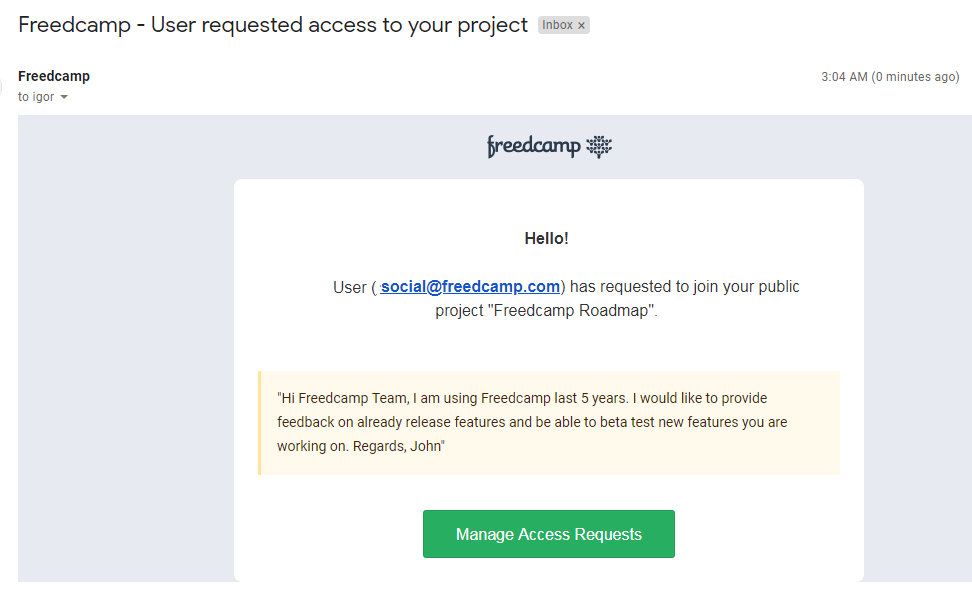This screenshot has height=598, width=972.
Task: Click the 3:04 AM timestamp
Action: pos(843,77)
